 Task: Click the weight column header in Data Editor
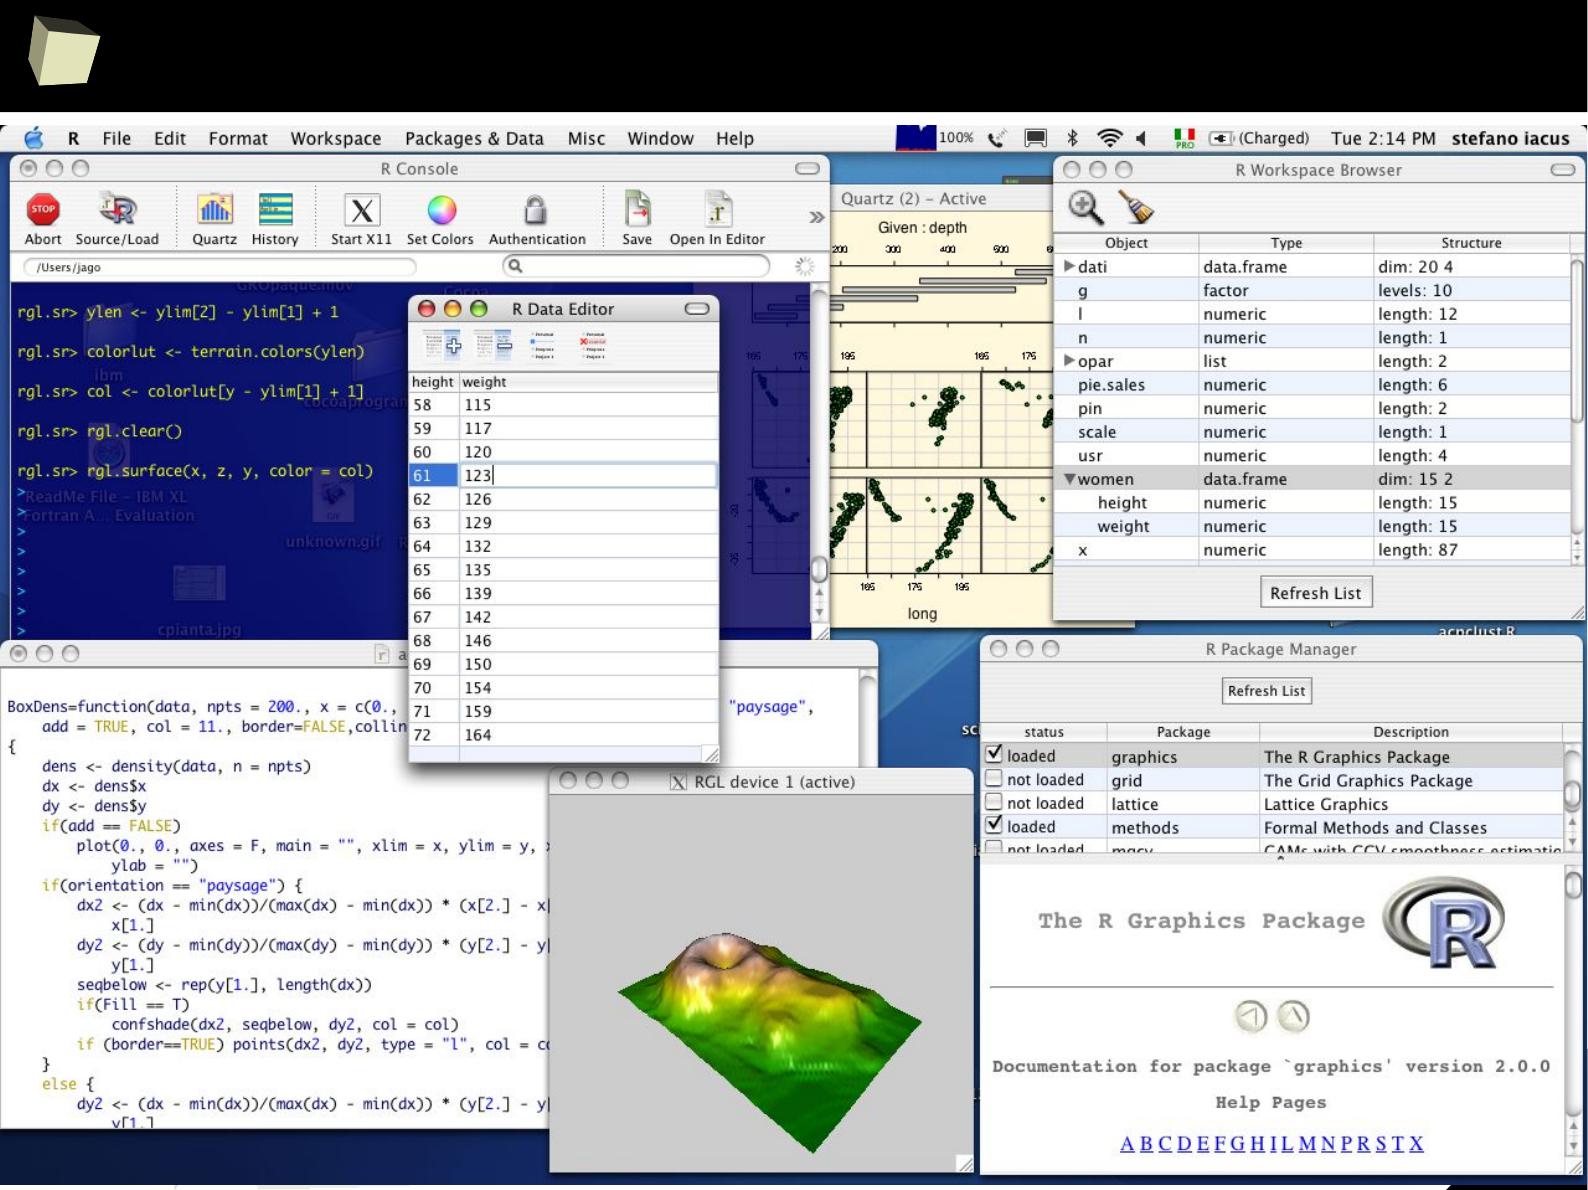pyautogui.click(x=588, y=382)
